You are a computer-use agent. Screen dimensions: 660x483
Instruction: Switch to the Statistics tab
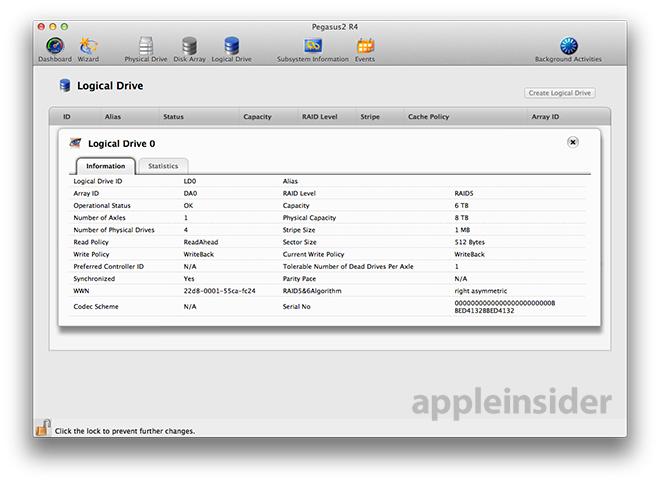[163, 166]
